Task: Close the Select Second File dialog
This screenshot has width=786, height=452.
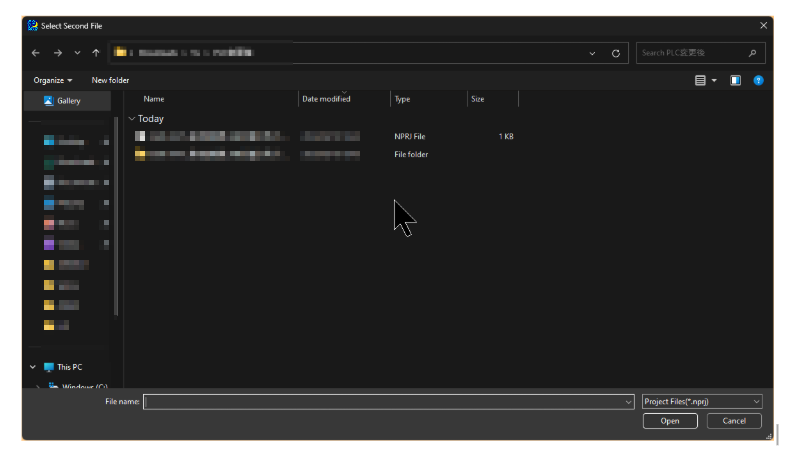Action: (x=763, y=26)
